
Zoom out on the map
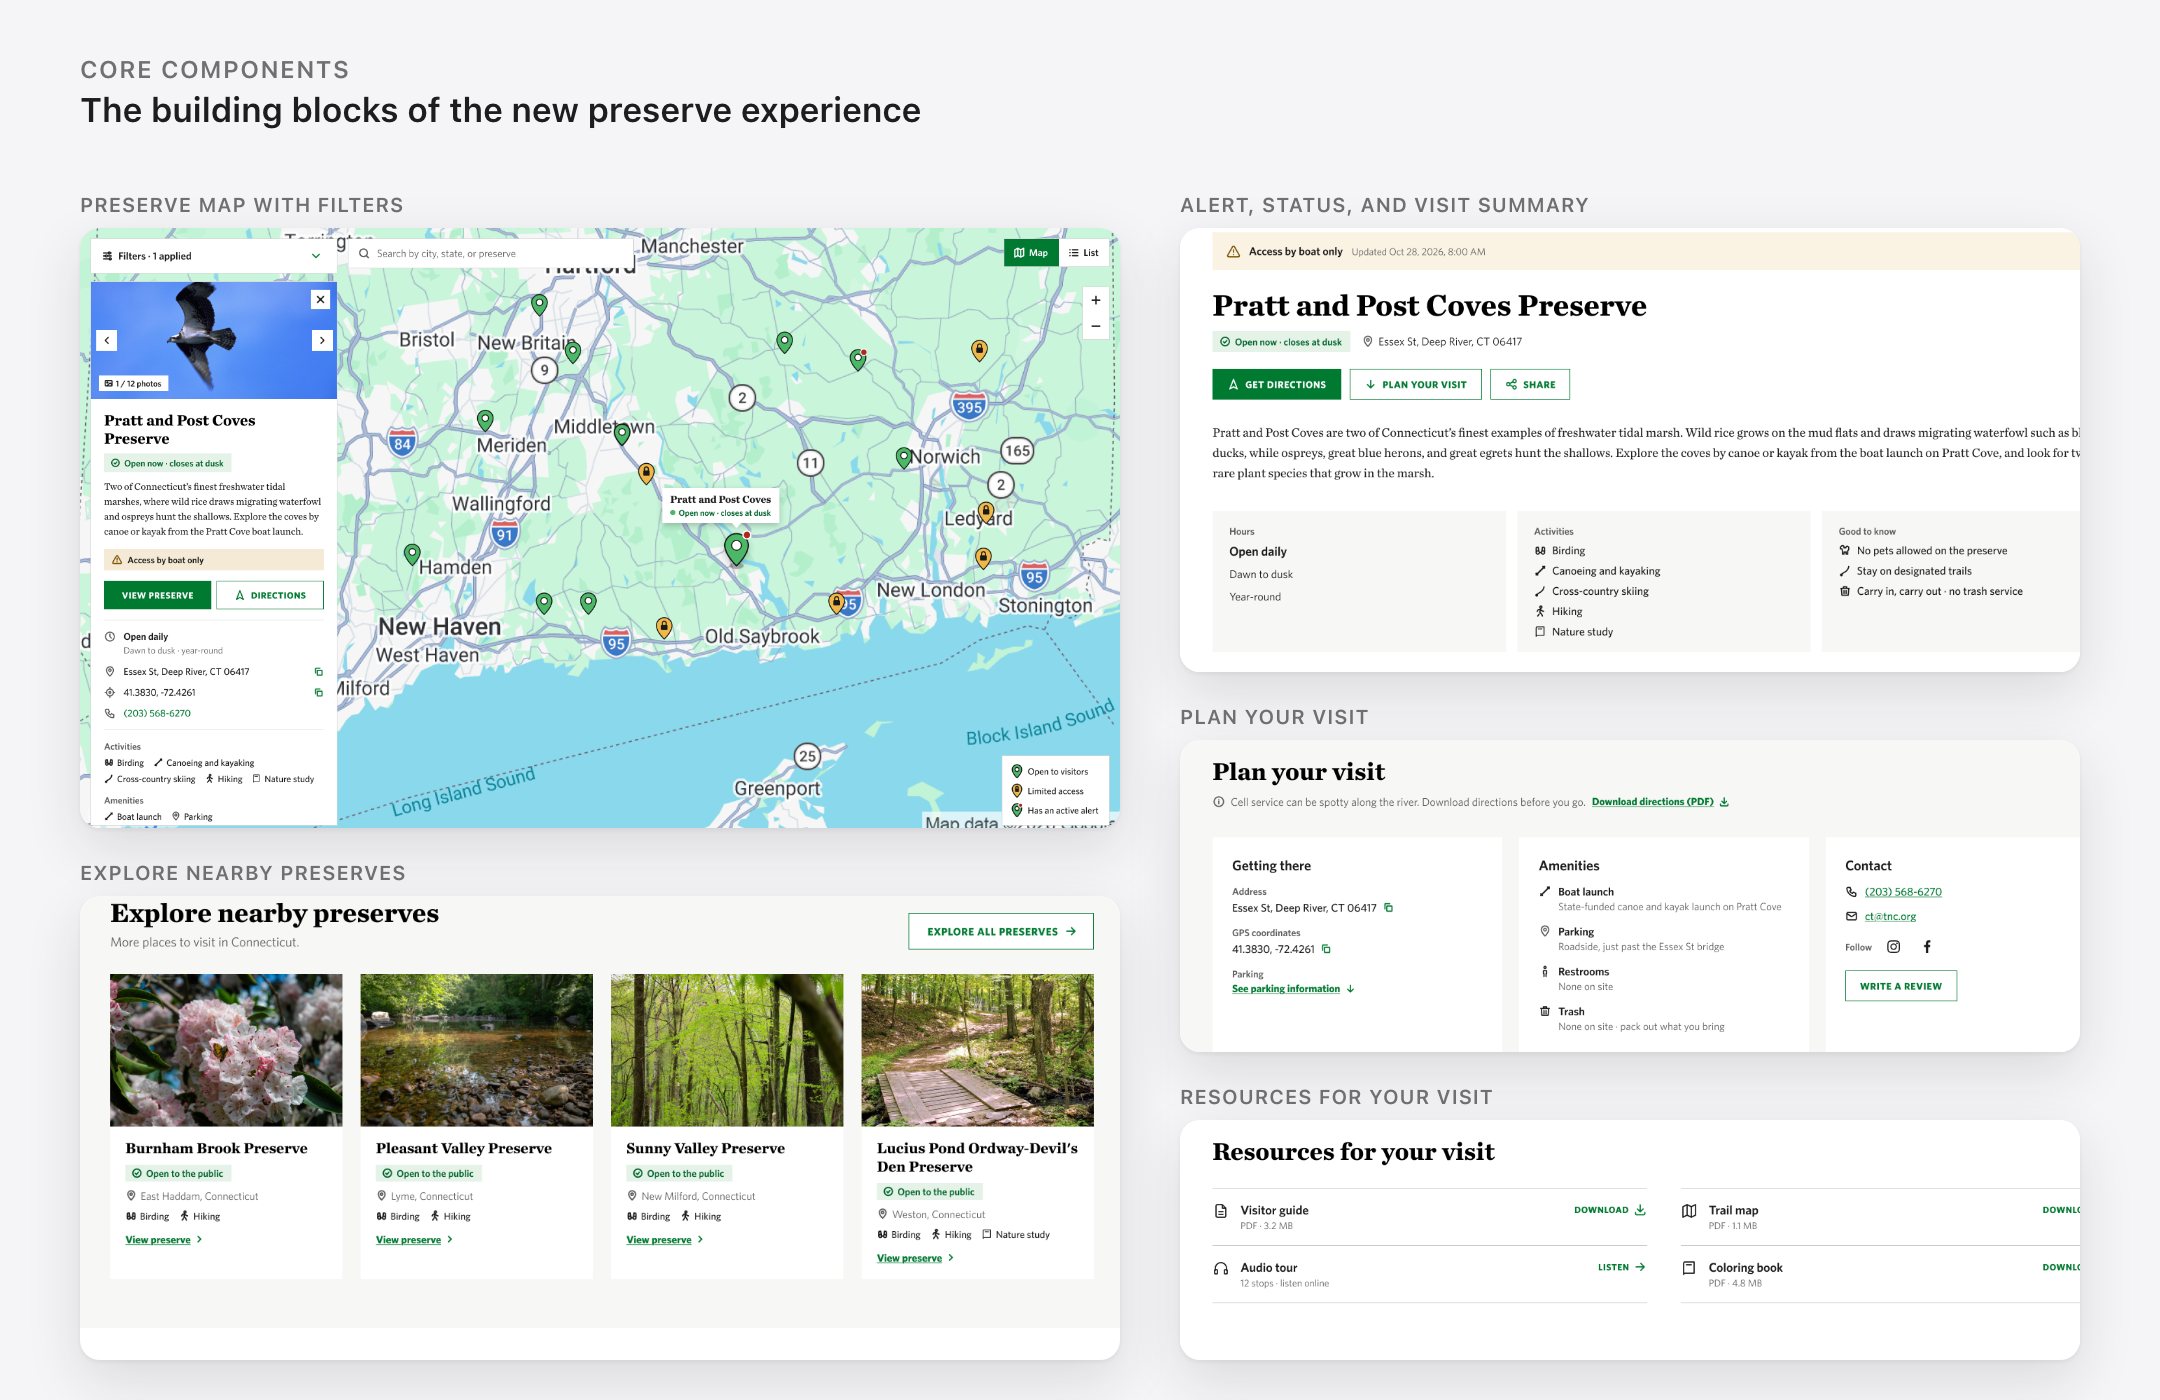point(1096,326)
